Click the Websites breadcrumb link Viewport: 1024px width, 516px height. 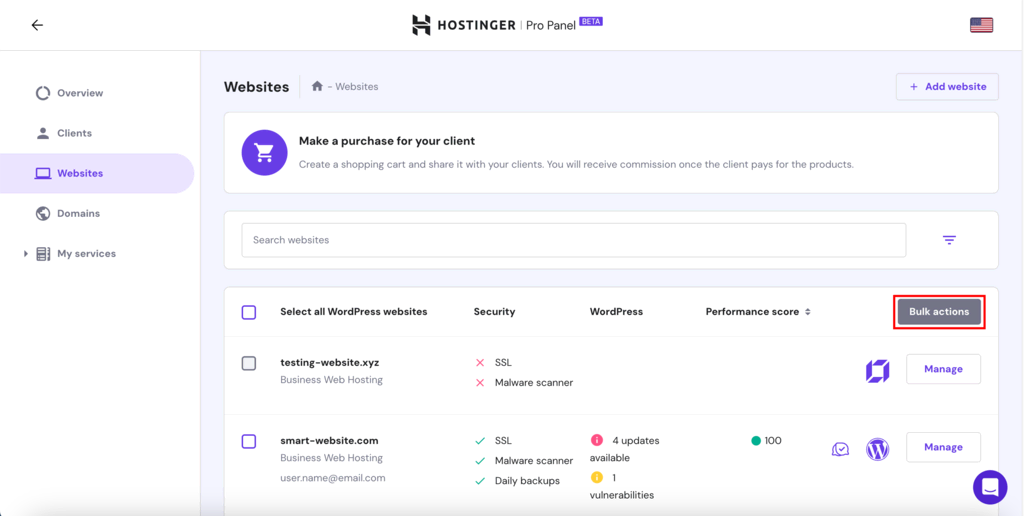[x=357, y=86]
